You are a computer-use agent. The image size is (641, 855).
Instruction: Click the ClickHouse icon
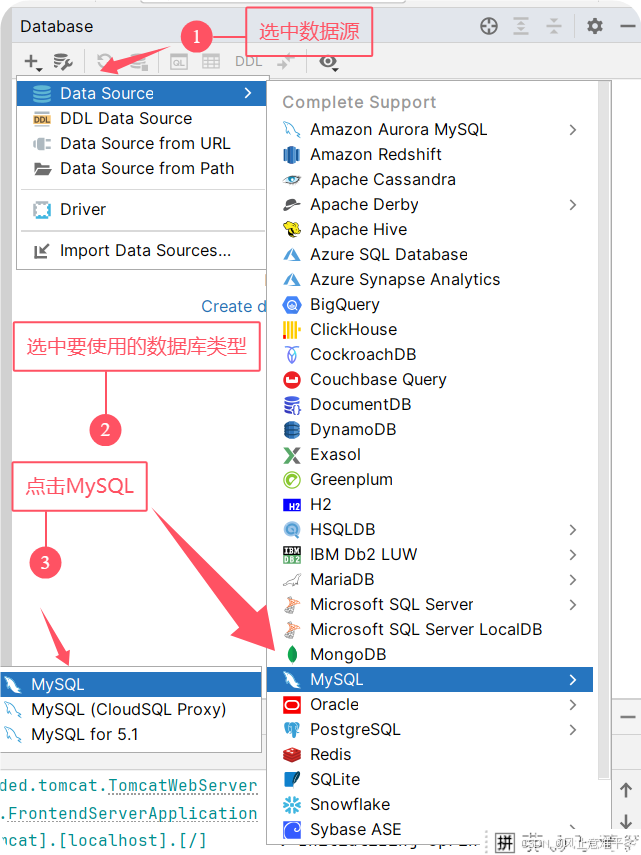tap(292, 330)
